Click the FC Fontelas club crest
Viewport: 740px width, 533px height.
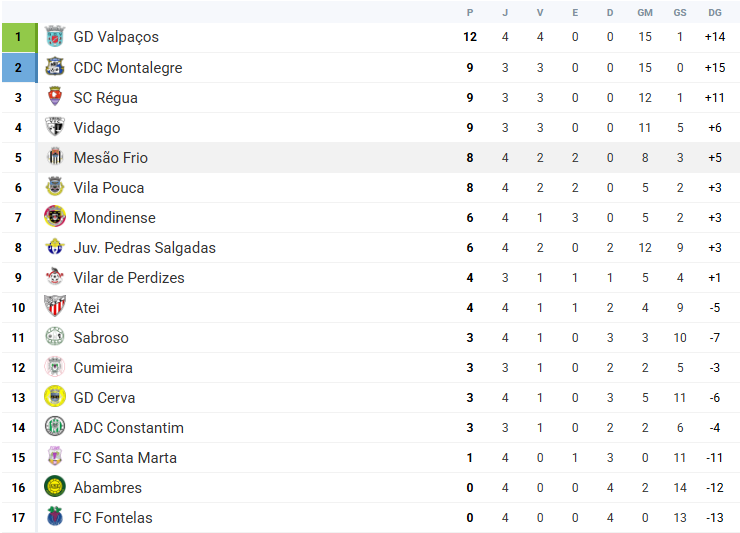point(55,516)
